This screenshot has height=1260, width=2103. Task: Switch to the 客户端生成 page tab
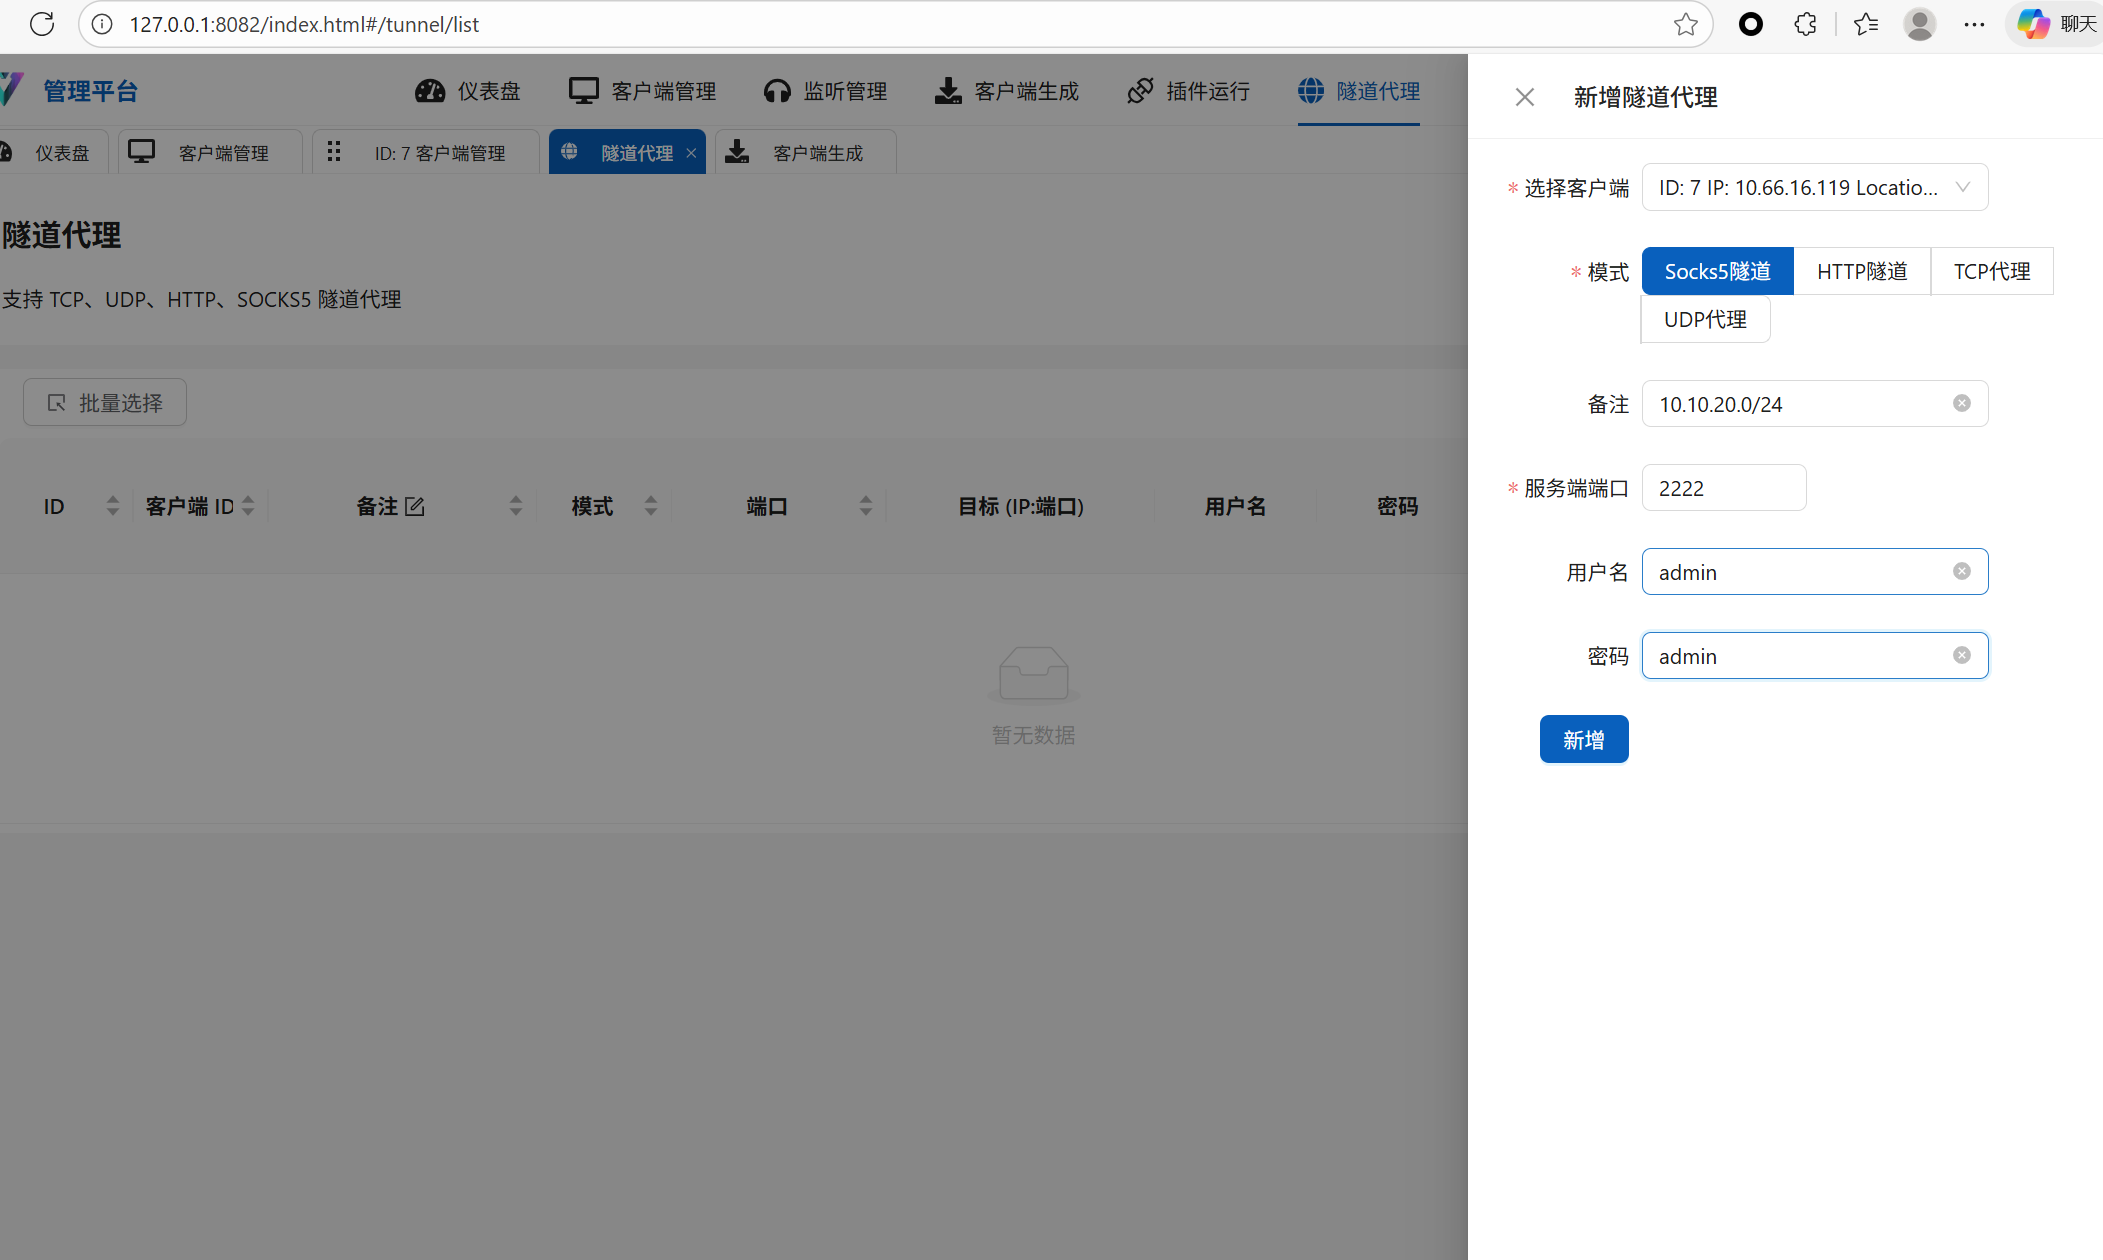coord(805,153)
